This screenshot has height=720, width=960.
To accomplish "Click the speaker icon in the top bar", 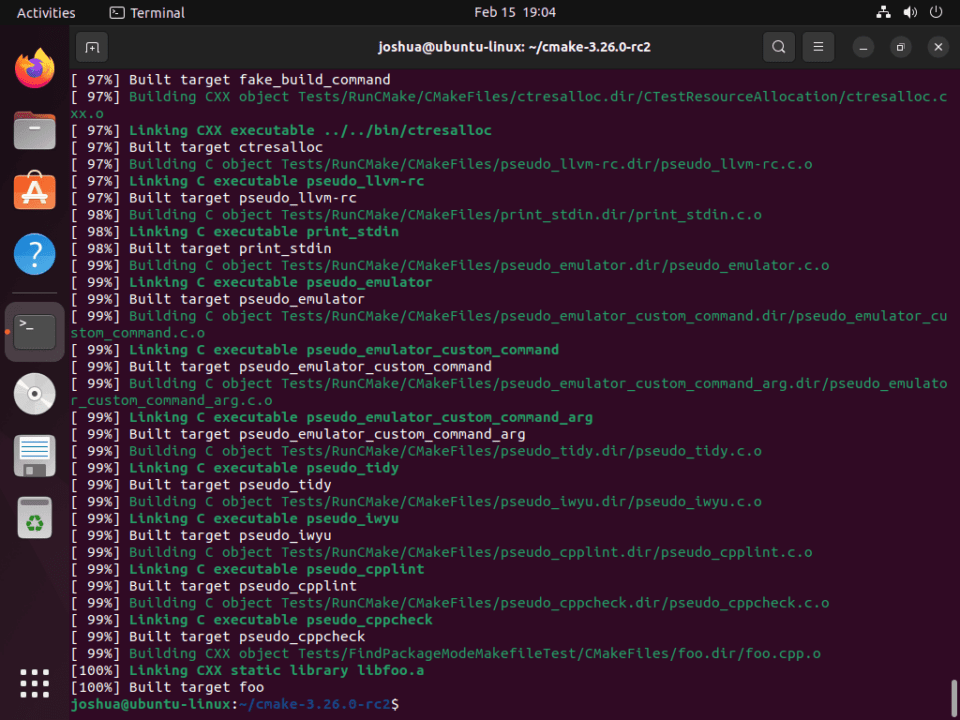I will click(x=908, y=12).
